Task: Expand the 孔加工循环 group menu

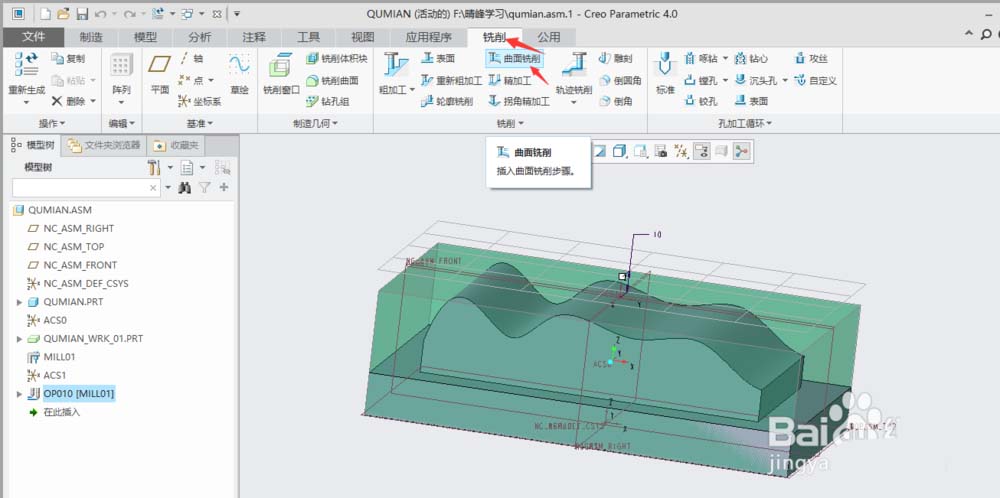Action: [x=745, y=123]
